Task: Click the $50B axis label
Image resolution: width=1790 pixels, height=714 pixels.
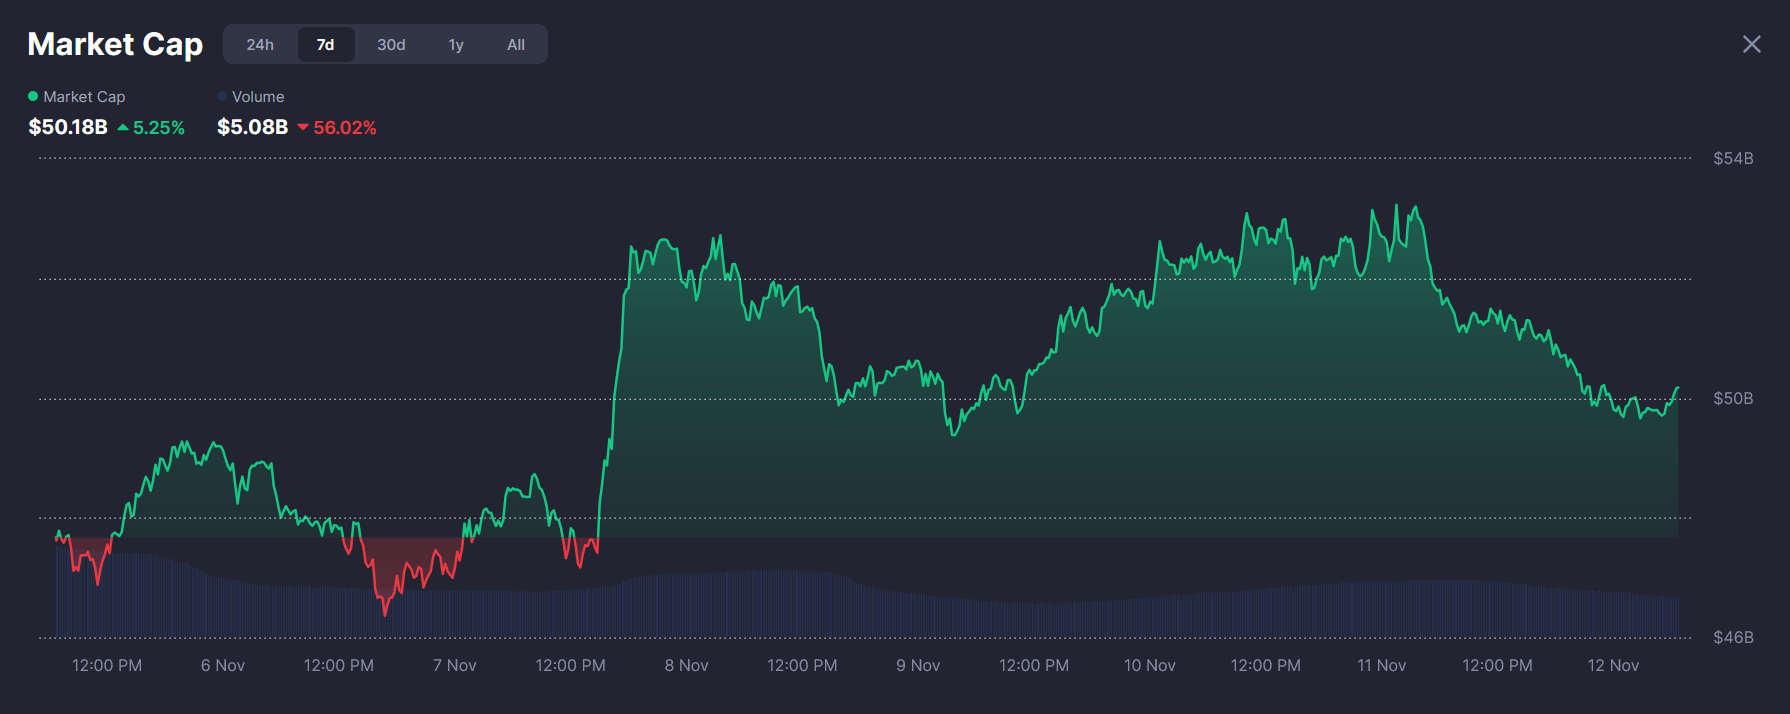Action: tap(1733, 398)
